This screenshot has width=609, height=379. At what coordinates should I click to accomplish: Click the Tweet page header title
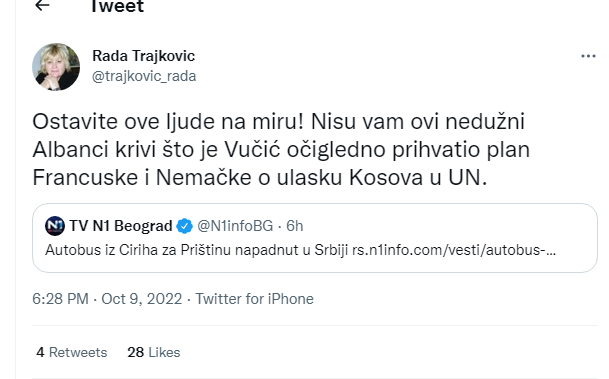[x=117, y=6]
